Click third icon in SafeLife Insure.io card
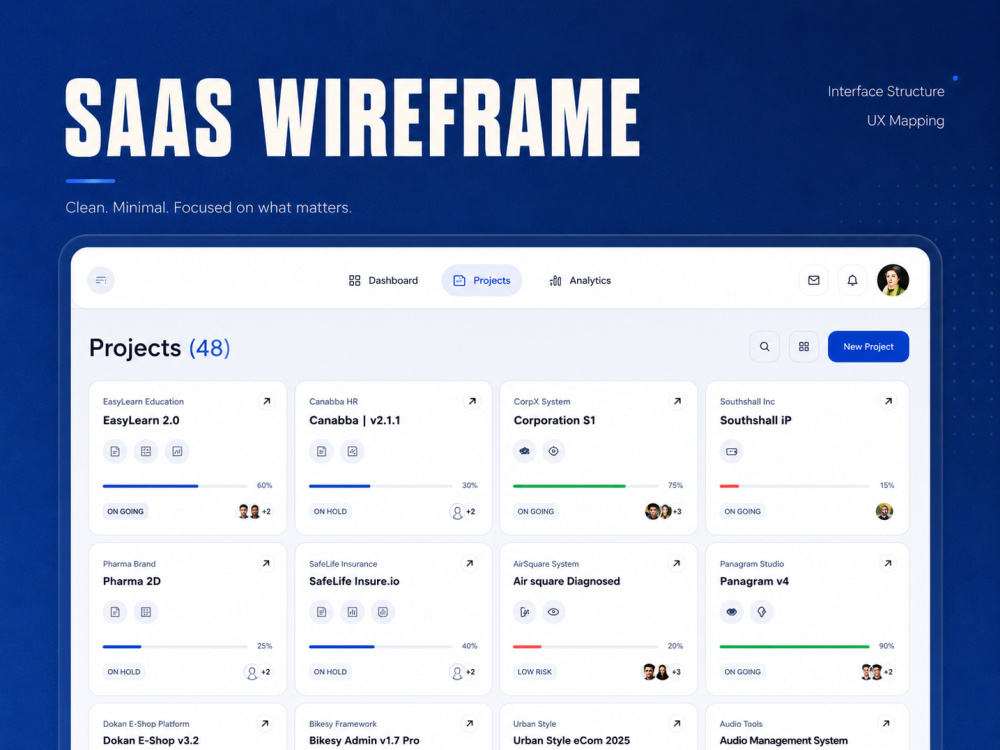The image size is (1000, 750). [383, 612]
